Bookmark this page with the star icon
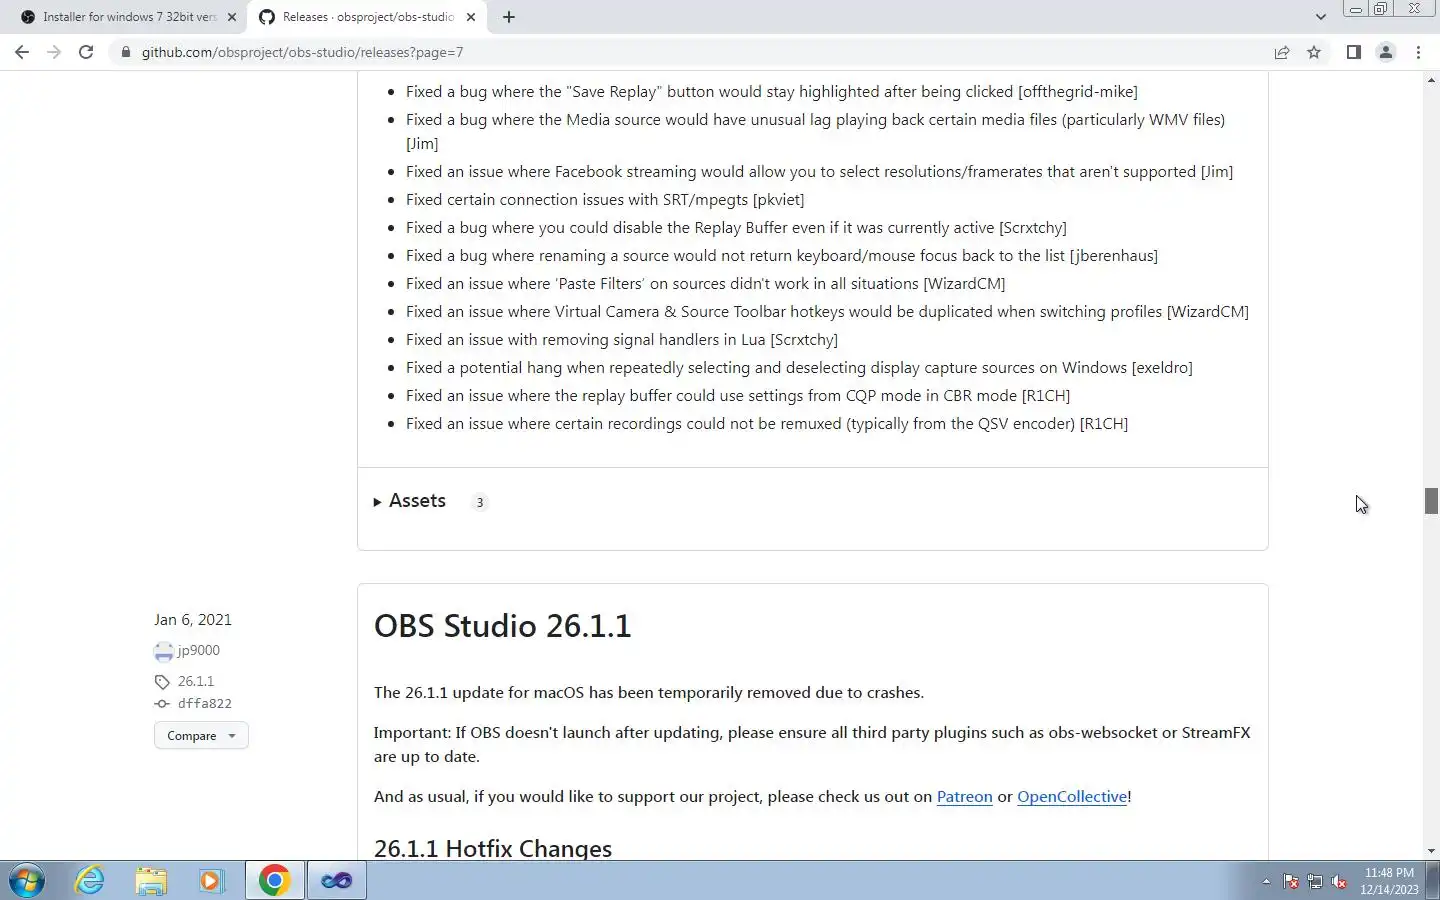Viewport: 1440px width, 900px height. [1314, 52]
